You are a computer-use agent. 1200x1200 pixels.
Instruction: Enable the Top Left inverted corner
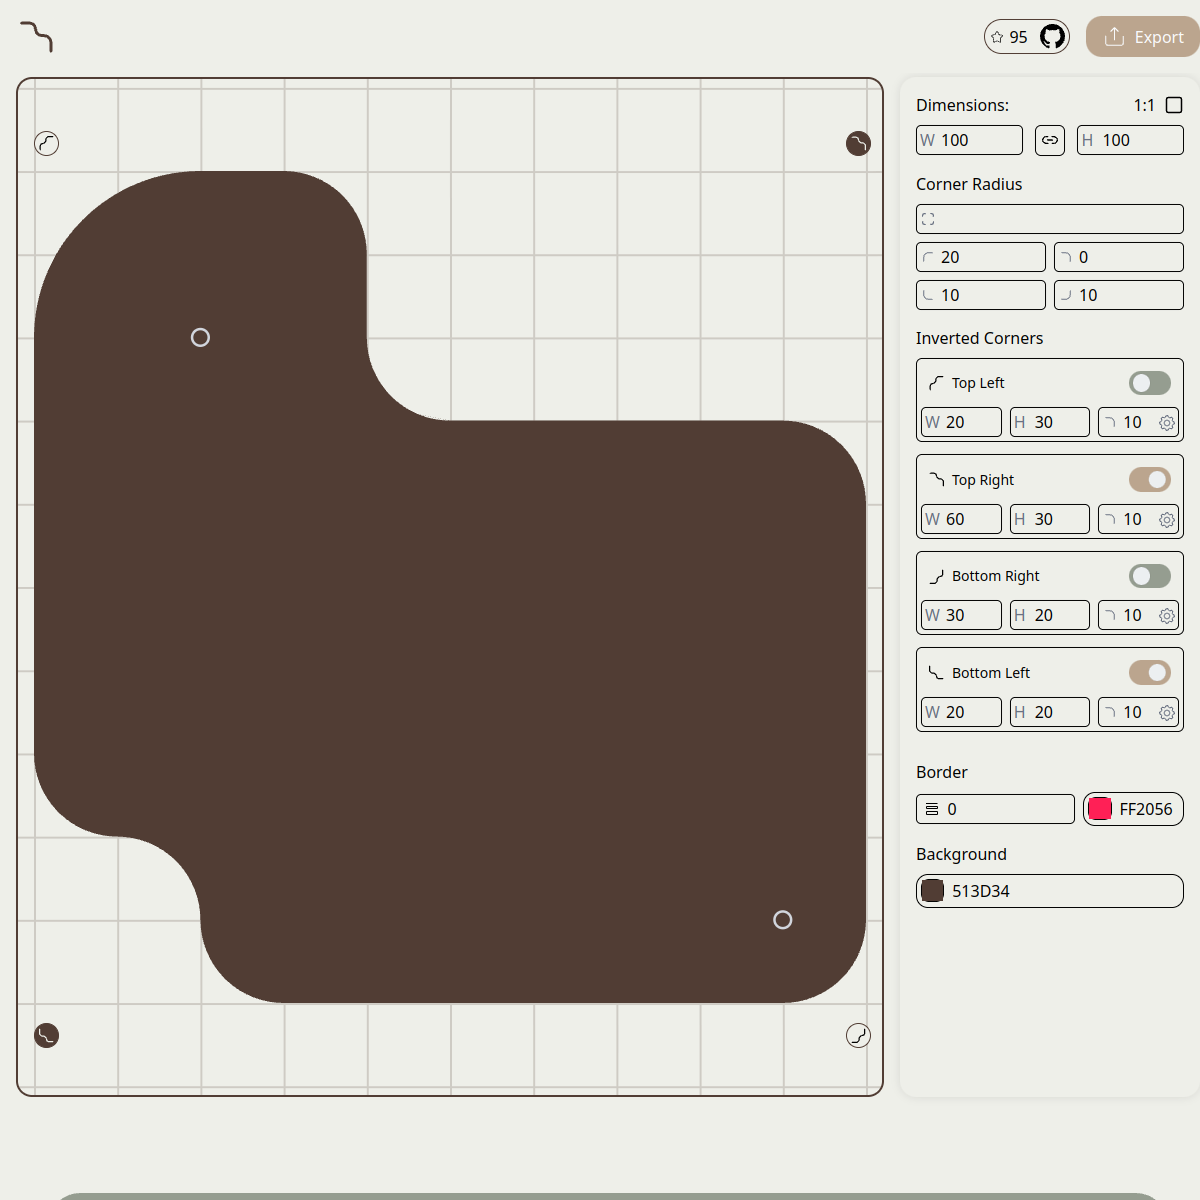[x=1149, y=383]
